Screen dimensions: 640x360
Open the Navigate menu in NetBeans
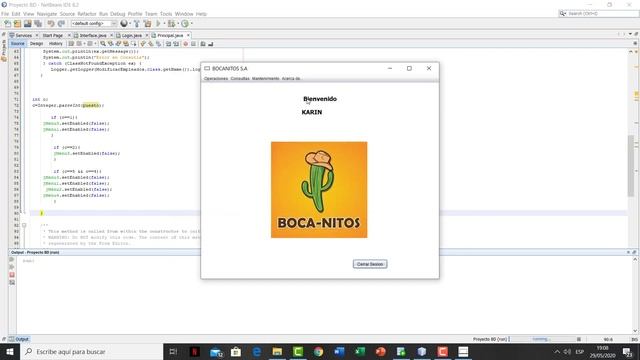point(47,14)
